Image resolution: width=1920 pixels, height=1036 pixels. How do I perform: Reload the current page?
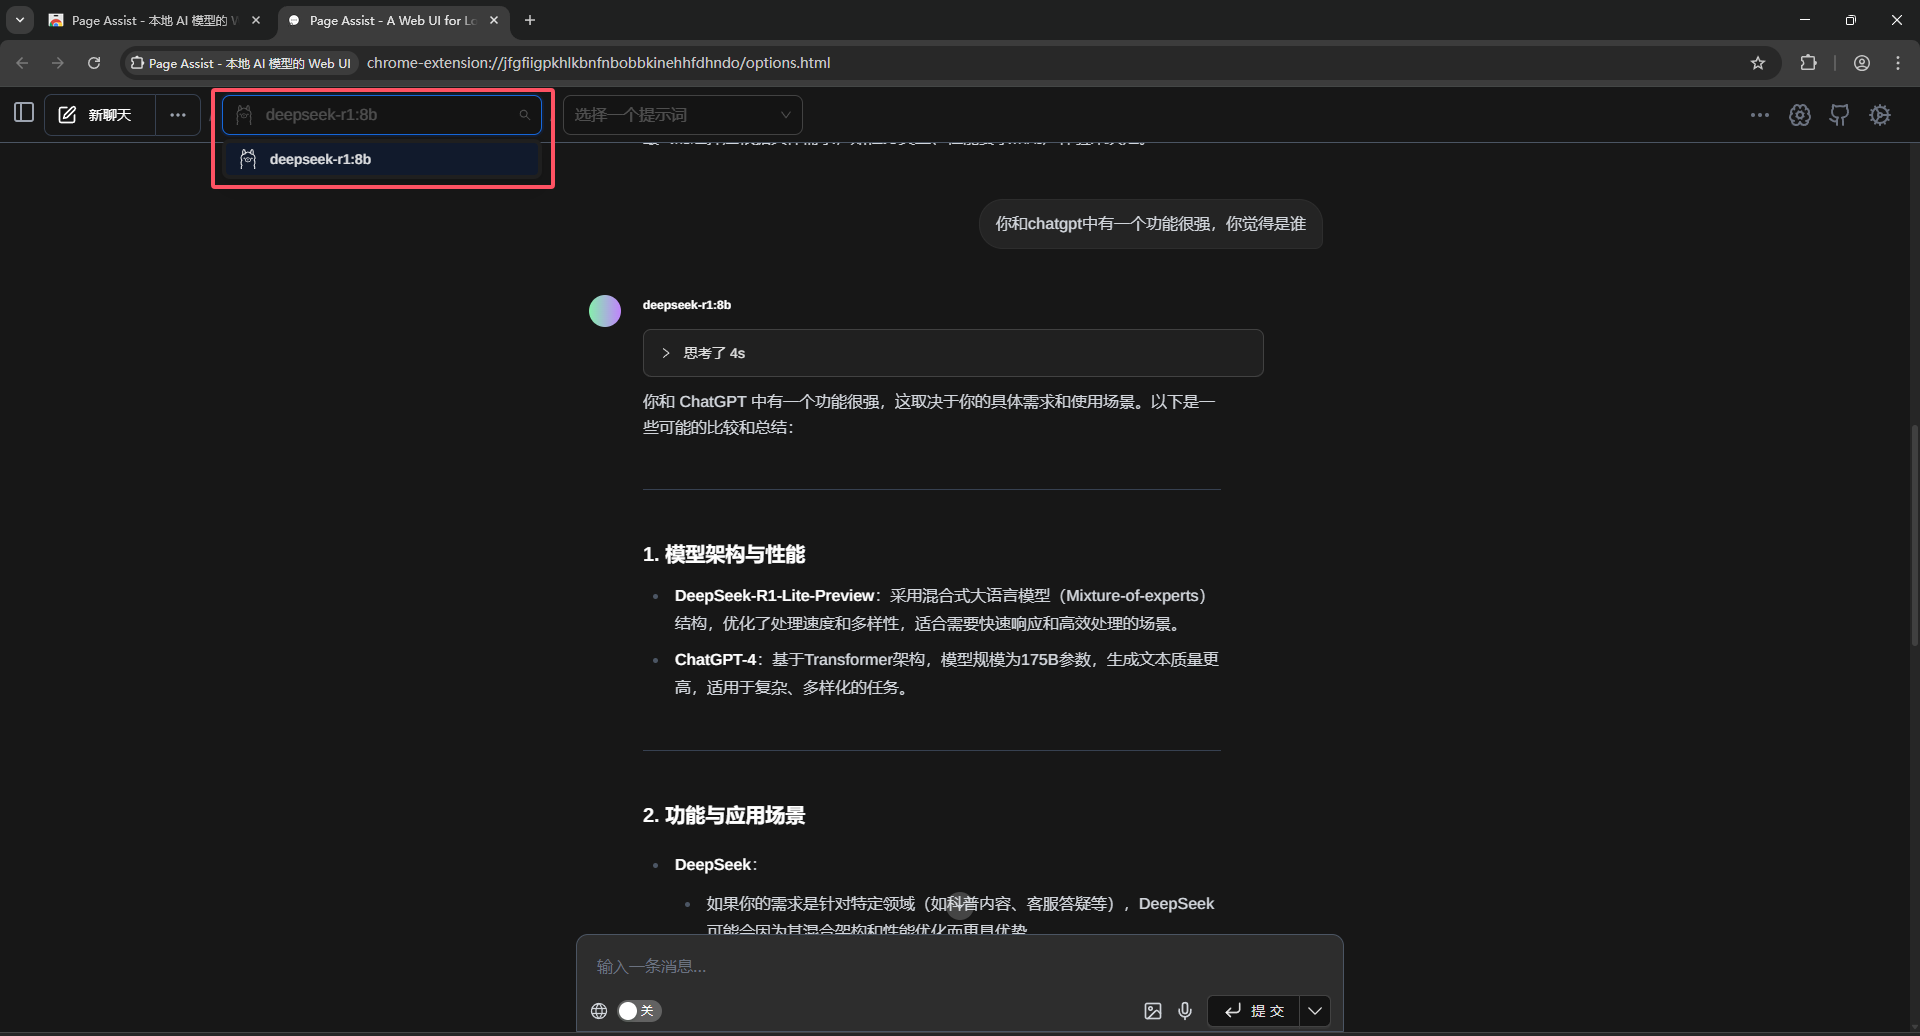(94, 63)
